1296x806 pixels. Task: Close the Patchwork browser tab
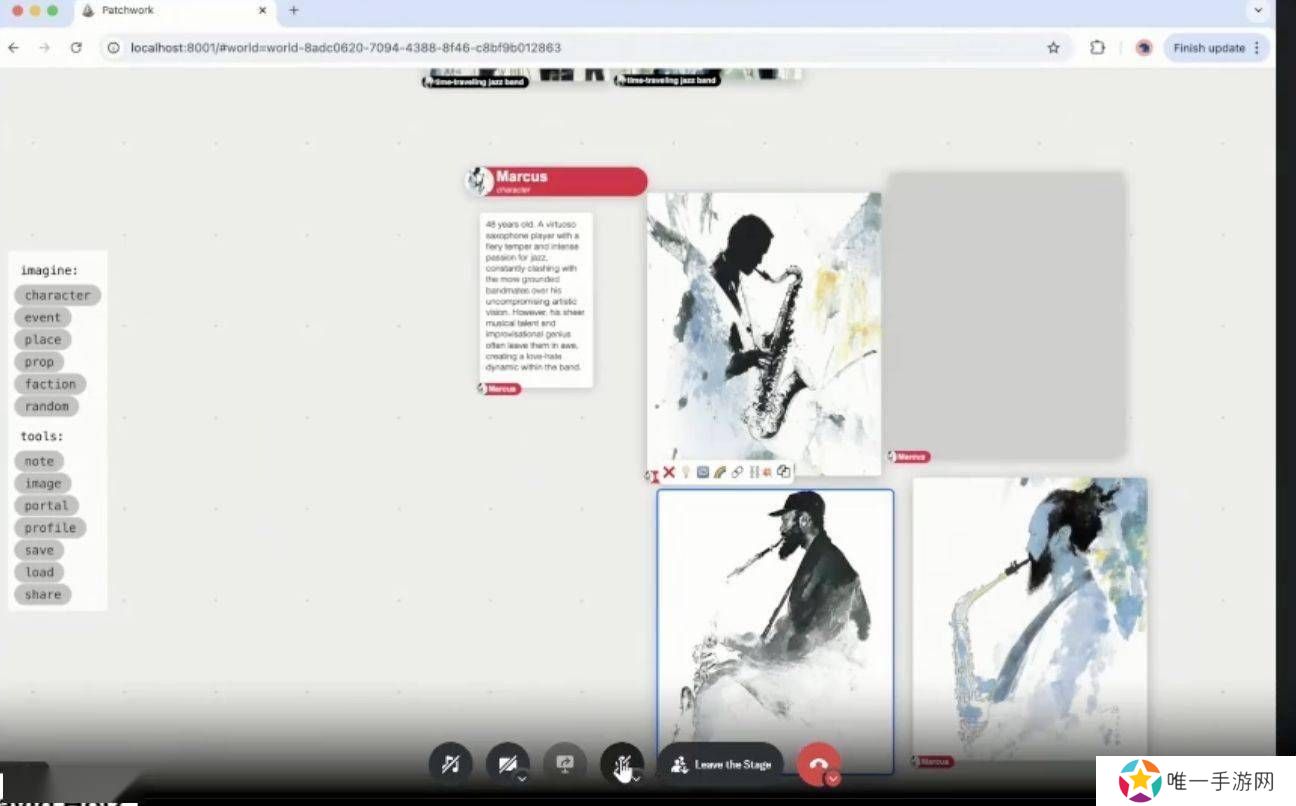tap(263, 10)
